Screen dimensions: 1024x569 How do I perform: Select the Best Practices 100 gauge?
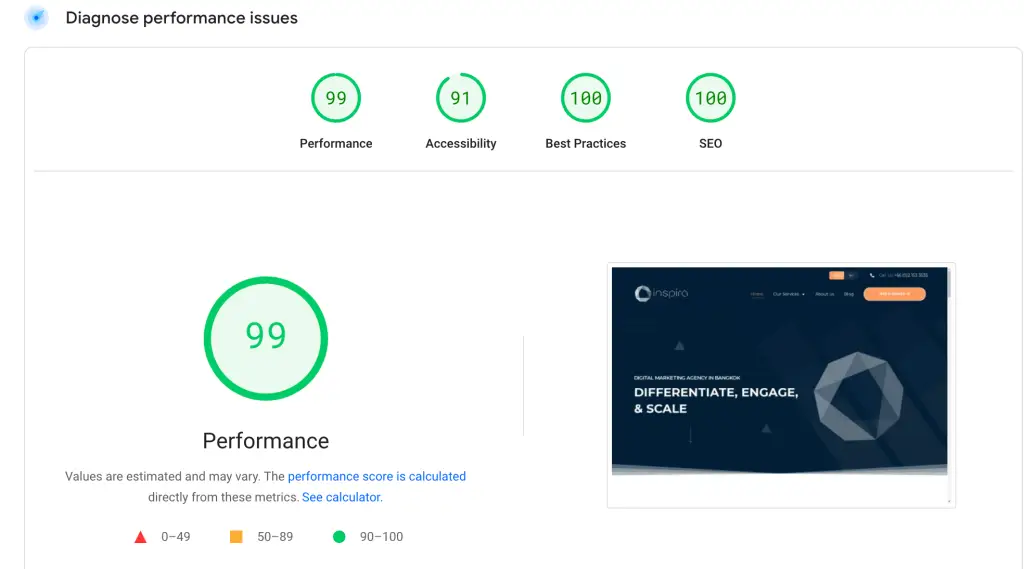[x=585, y=98]
